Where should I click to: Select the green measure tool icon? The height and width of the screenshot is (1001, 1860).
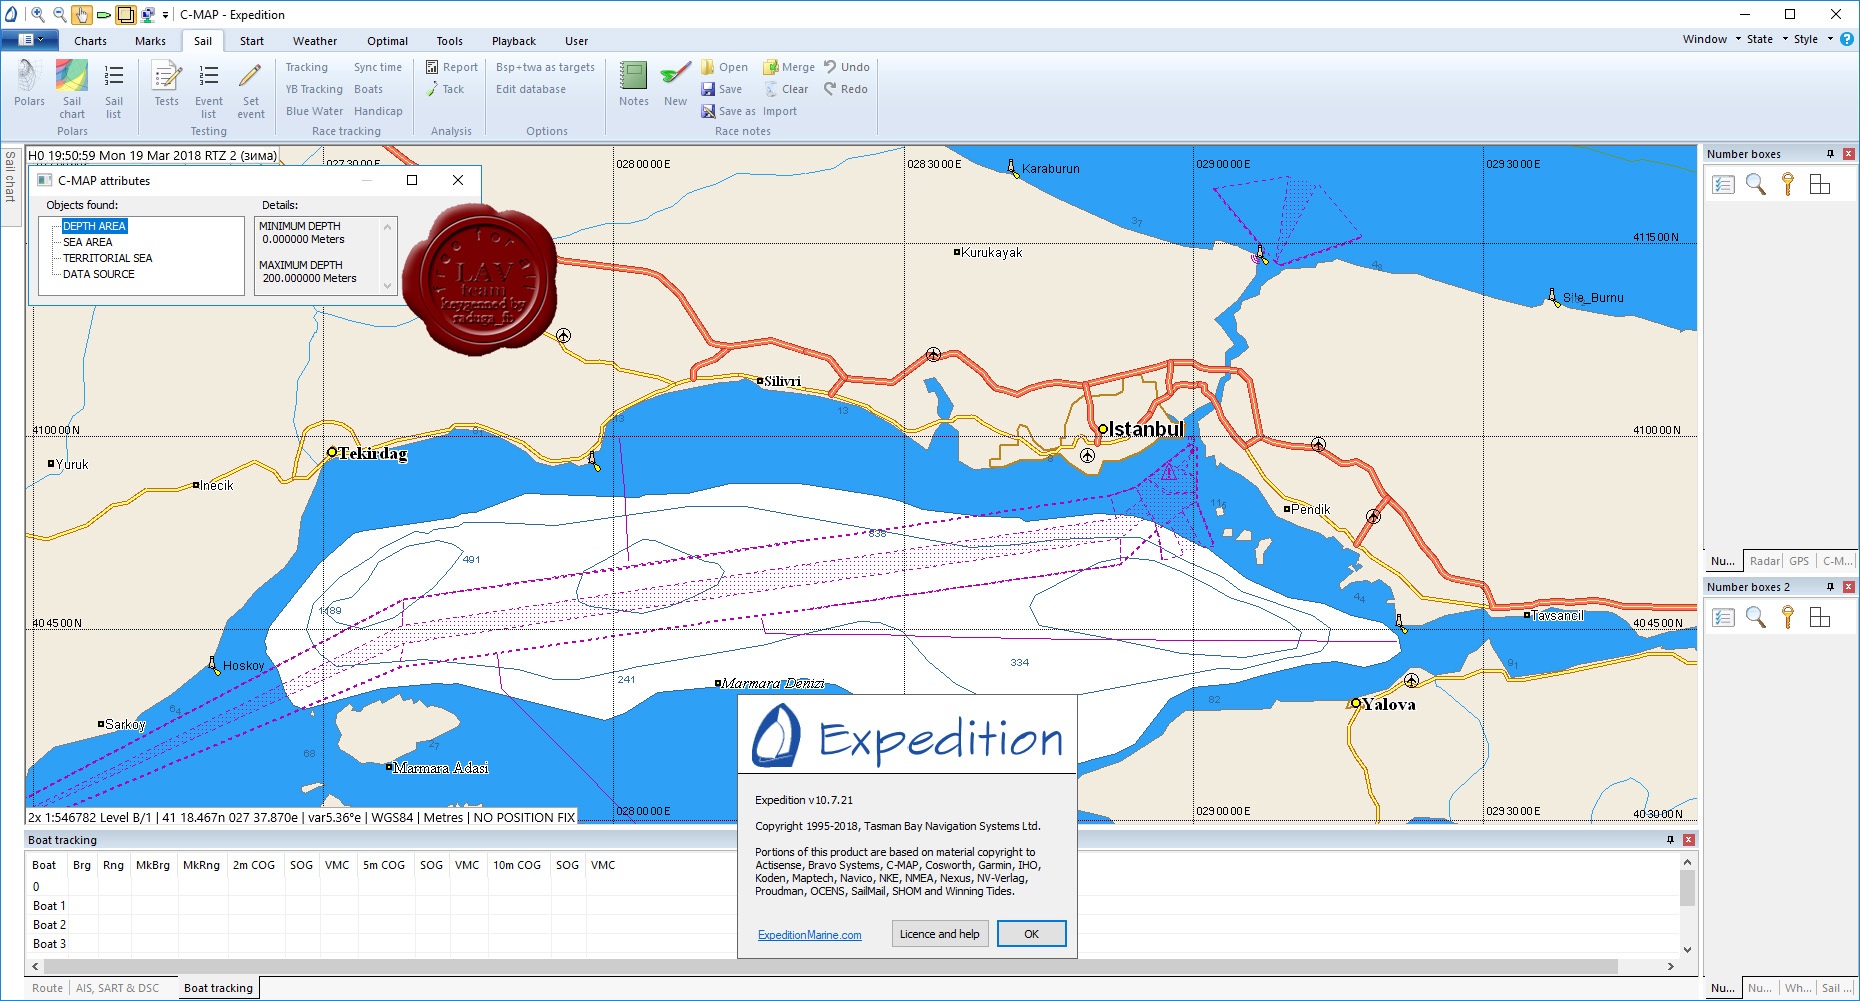point(103,14)
